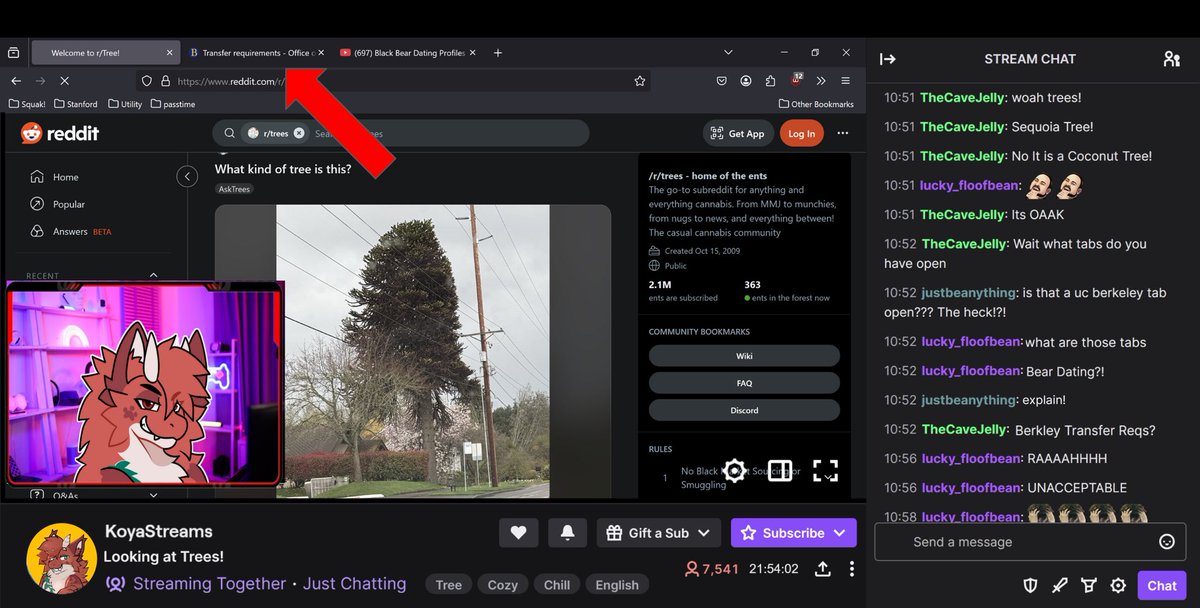Open the passtime bookmarks folder

[174, 104]
